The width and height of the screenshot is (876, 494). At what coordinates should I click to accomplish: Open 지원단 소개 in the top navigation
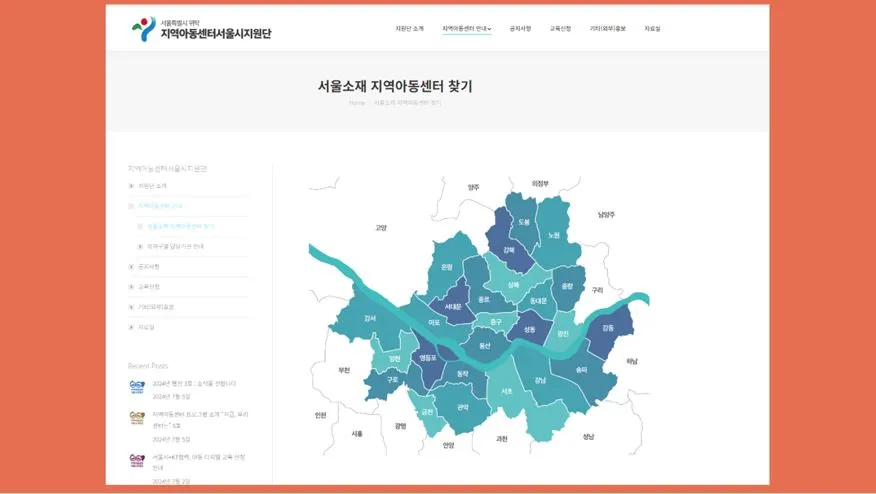(x=410, y=28)
